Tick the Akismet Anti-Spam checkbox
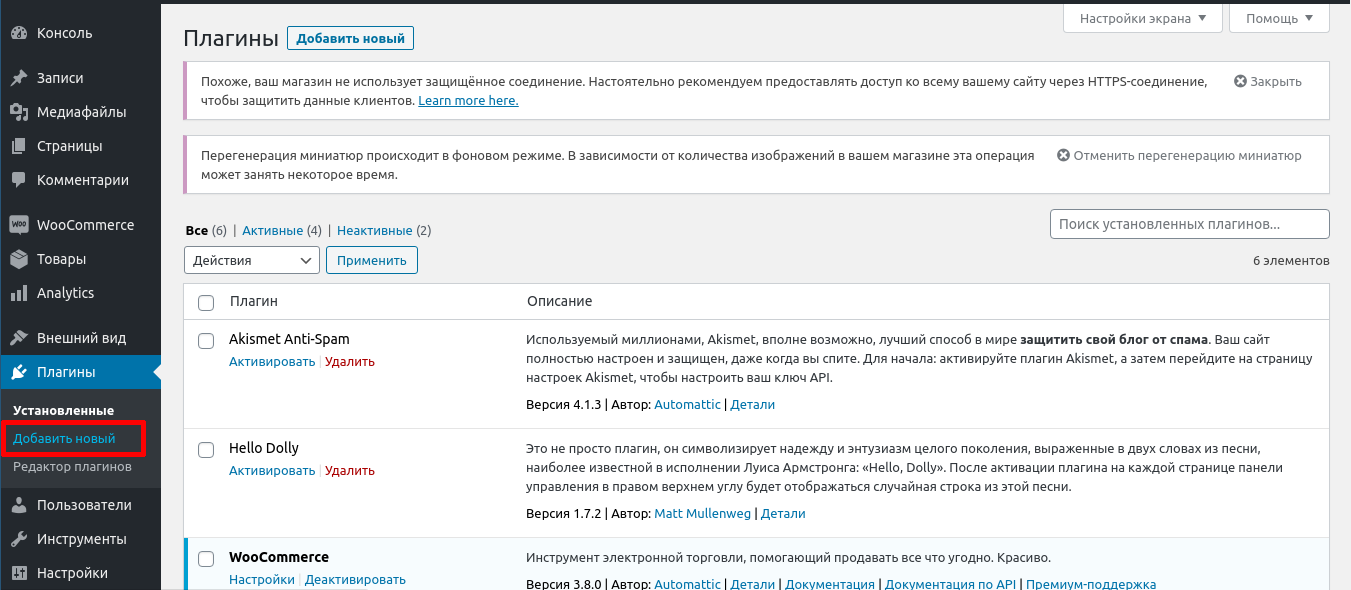1351x590 pixels. click(206, 341)
